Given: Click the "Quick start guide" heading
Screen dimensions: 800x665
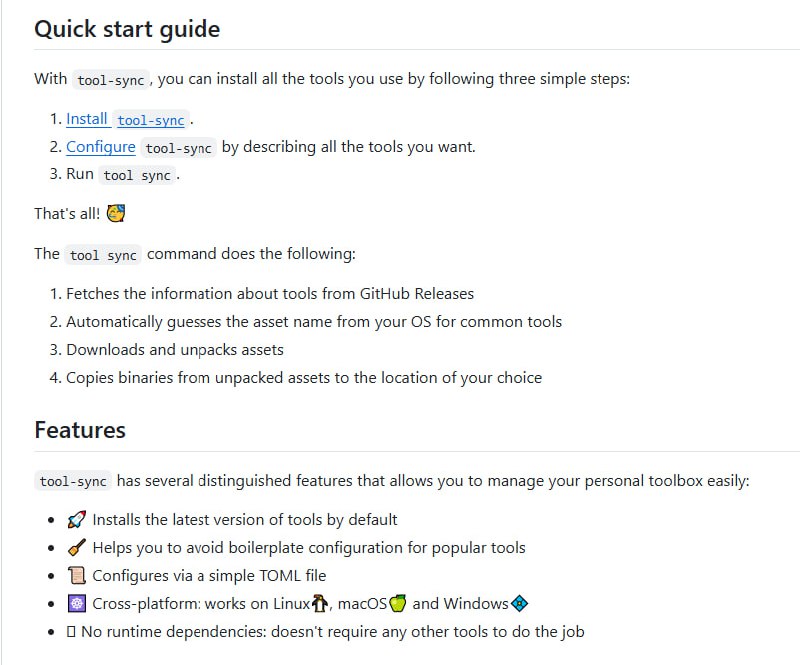Looking at the screenshot, I should 127,29.
